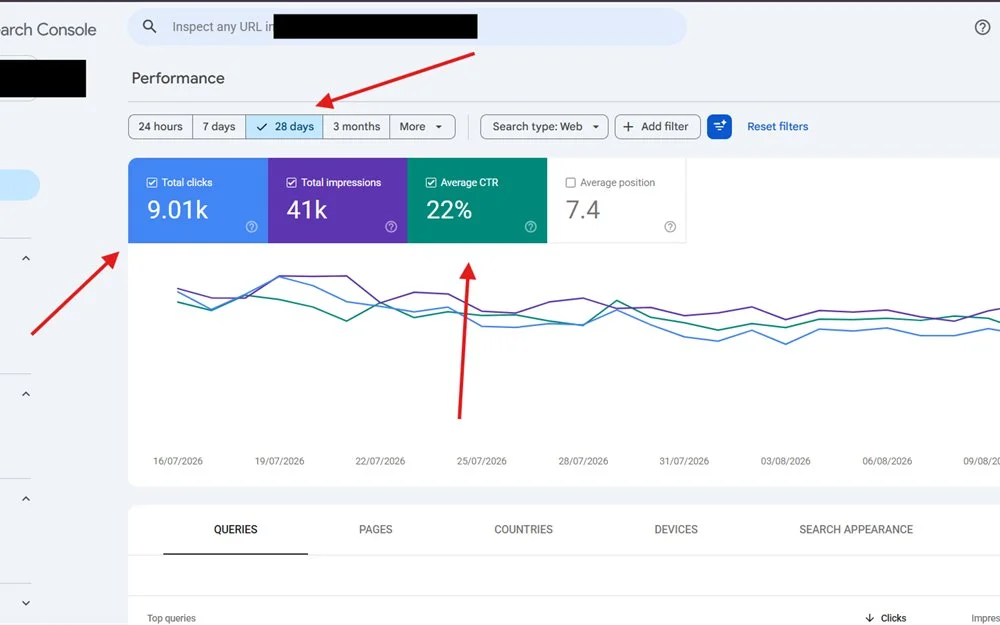Uncheck the Average CTR checkbox

pos(430,182)
